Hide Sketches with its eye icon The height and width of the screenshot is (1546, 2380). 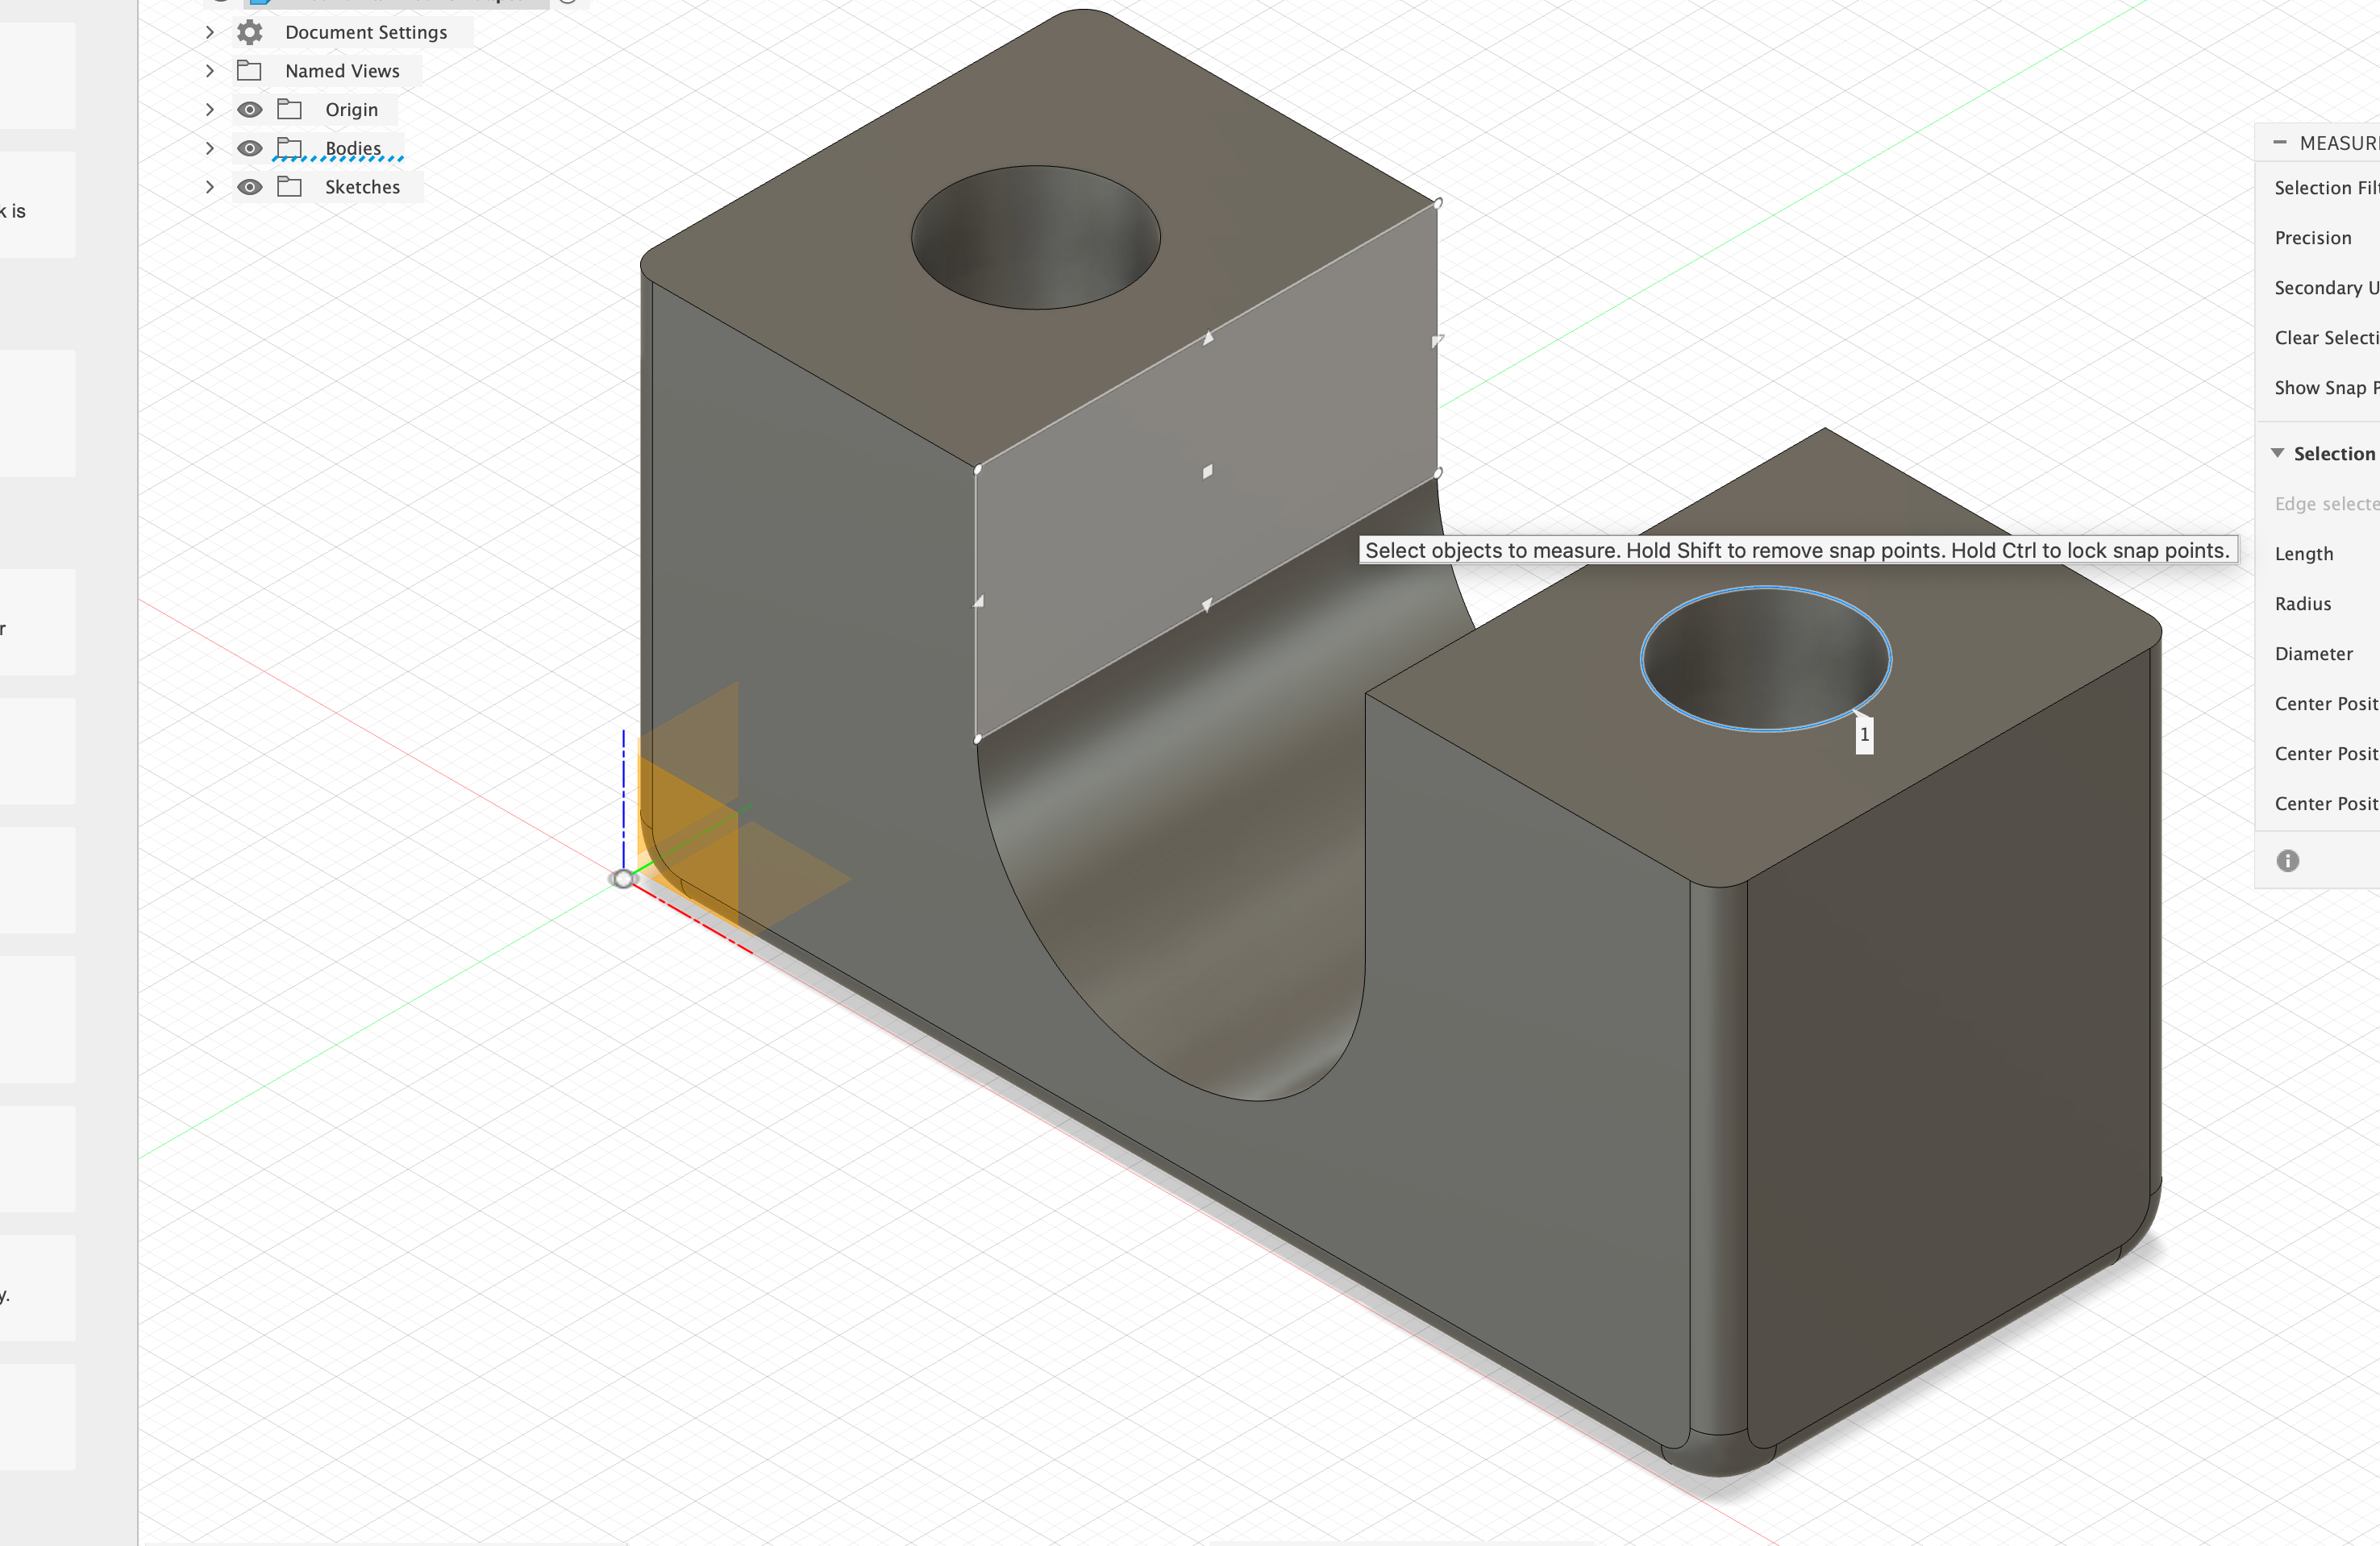click(x=250, y=187)
